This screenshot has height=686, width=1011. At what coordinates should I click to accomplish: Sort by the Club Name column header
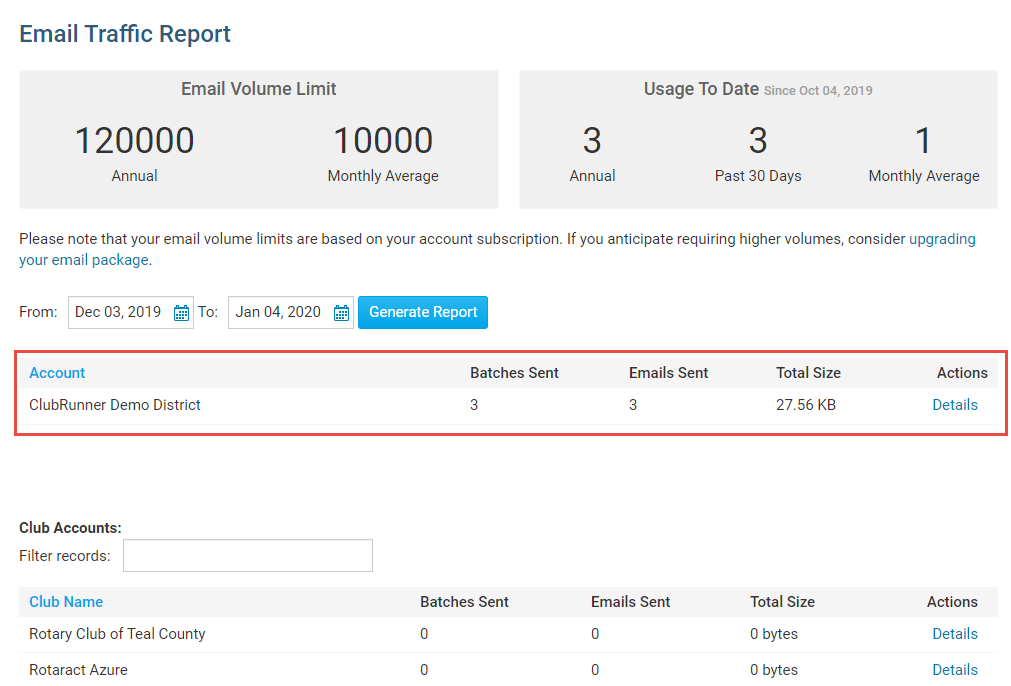click(66, 602)
